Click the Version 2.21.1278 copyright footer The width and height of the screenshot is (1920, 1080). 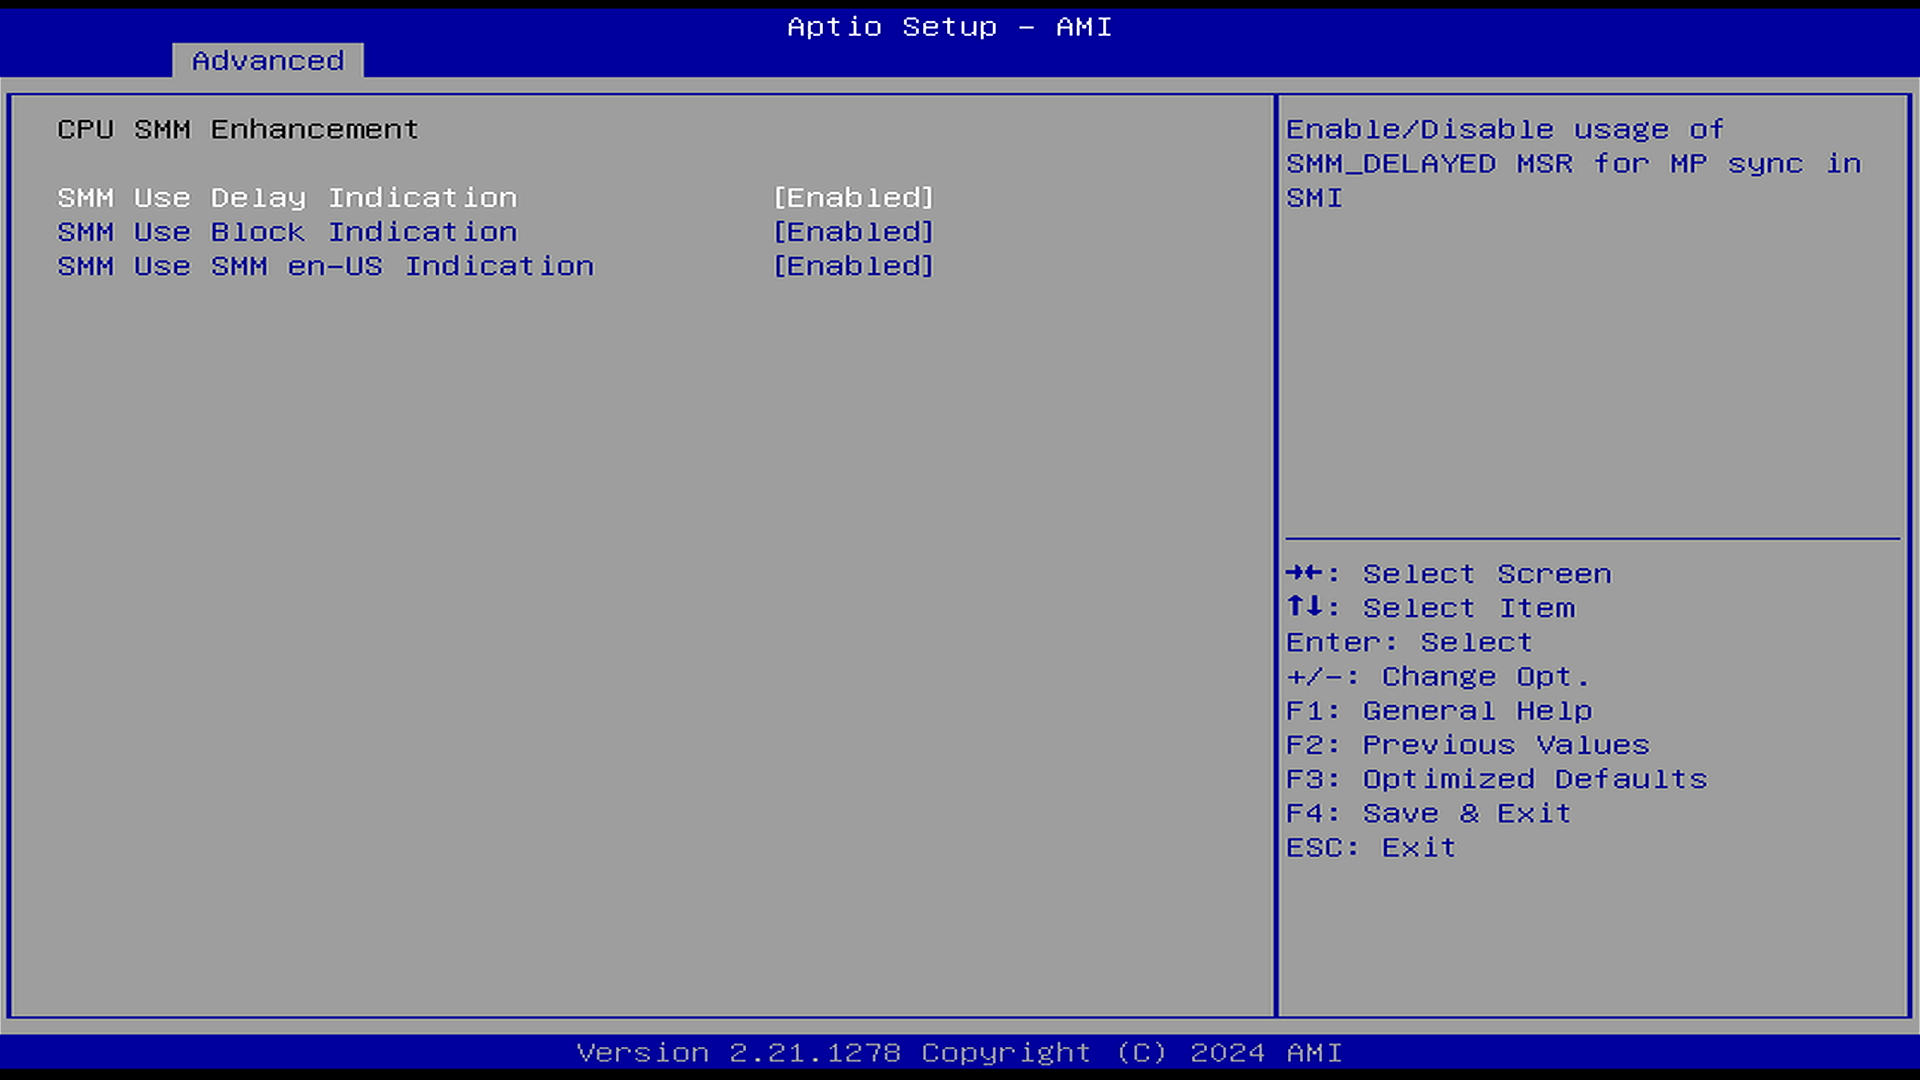click(x=959, y=1053)
